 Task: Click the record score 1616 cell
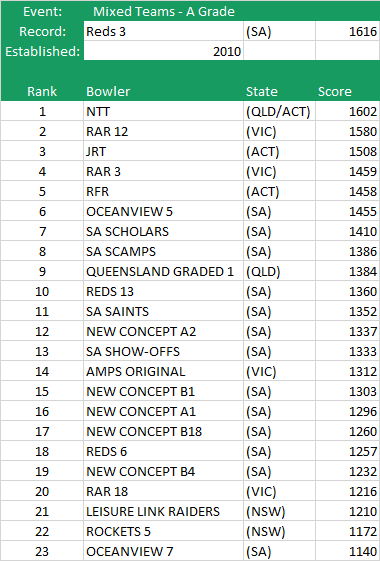coord(347,31)
